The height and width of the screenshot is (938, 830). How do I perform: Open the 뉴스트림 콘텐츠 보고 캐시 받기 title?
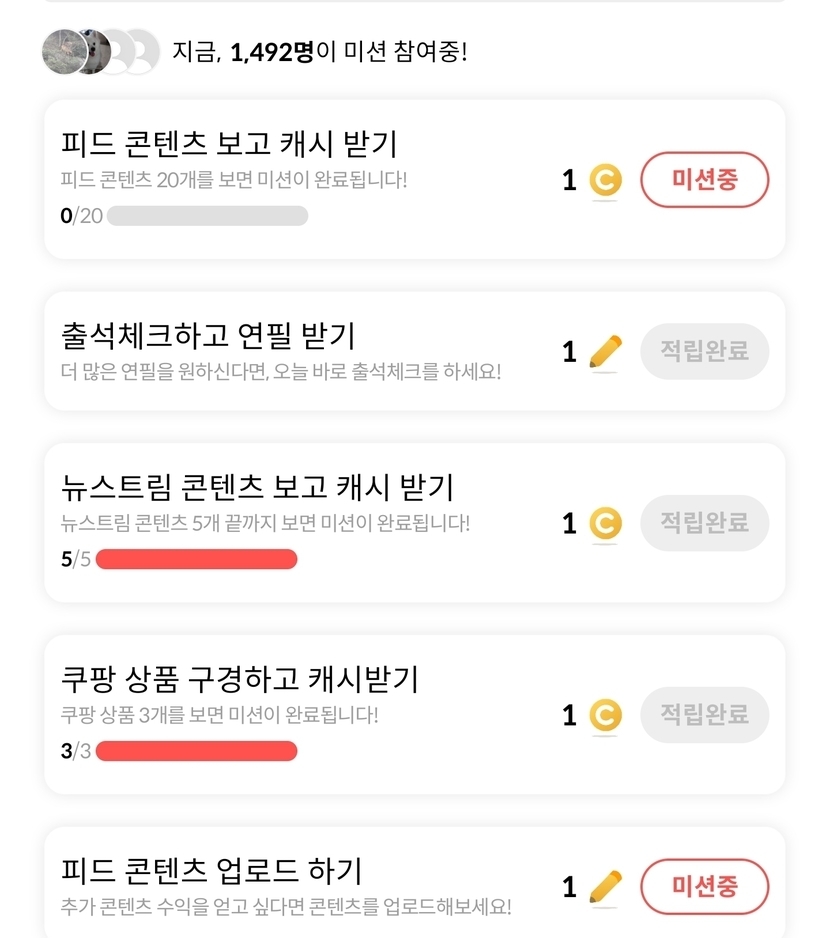click(x=257, y=487)
